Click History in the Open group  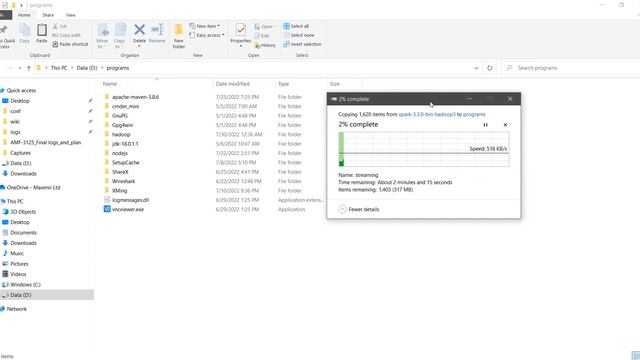[x=265, y=45]
